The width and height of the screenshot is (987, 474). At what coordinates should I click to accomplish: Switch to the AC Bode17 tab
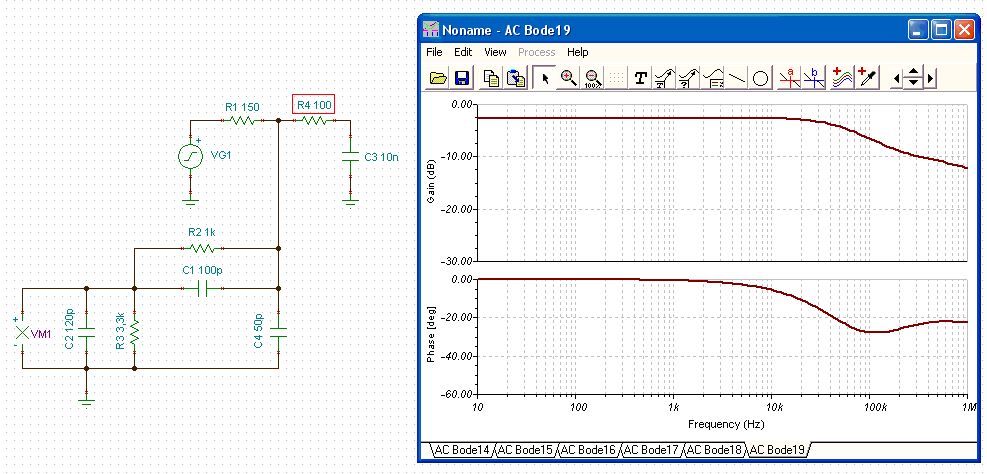click(x=651, y=451)
